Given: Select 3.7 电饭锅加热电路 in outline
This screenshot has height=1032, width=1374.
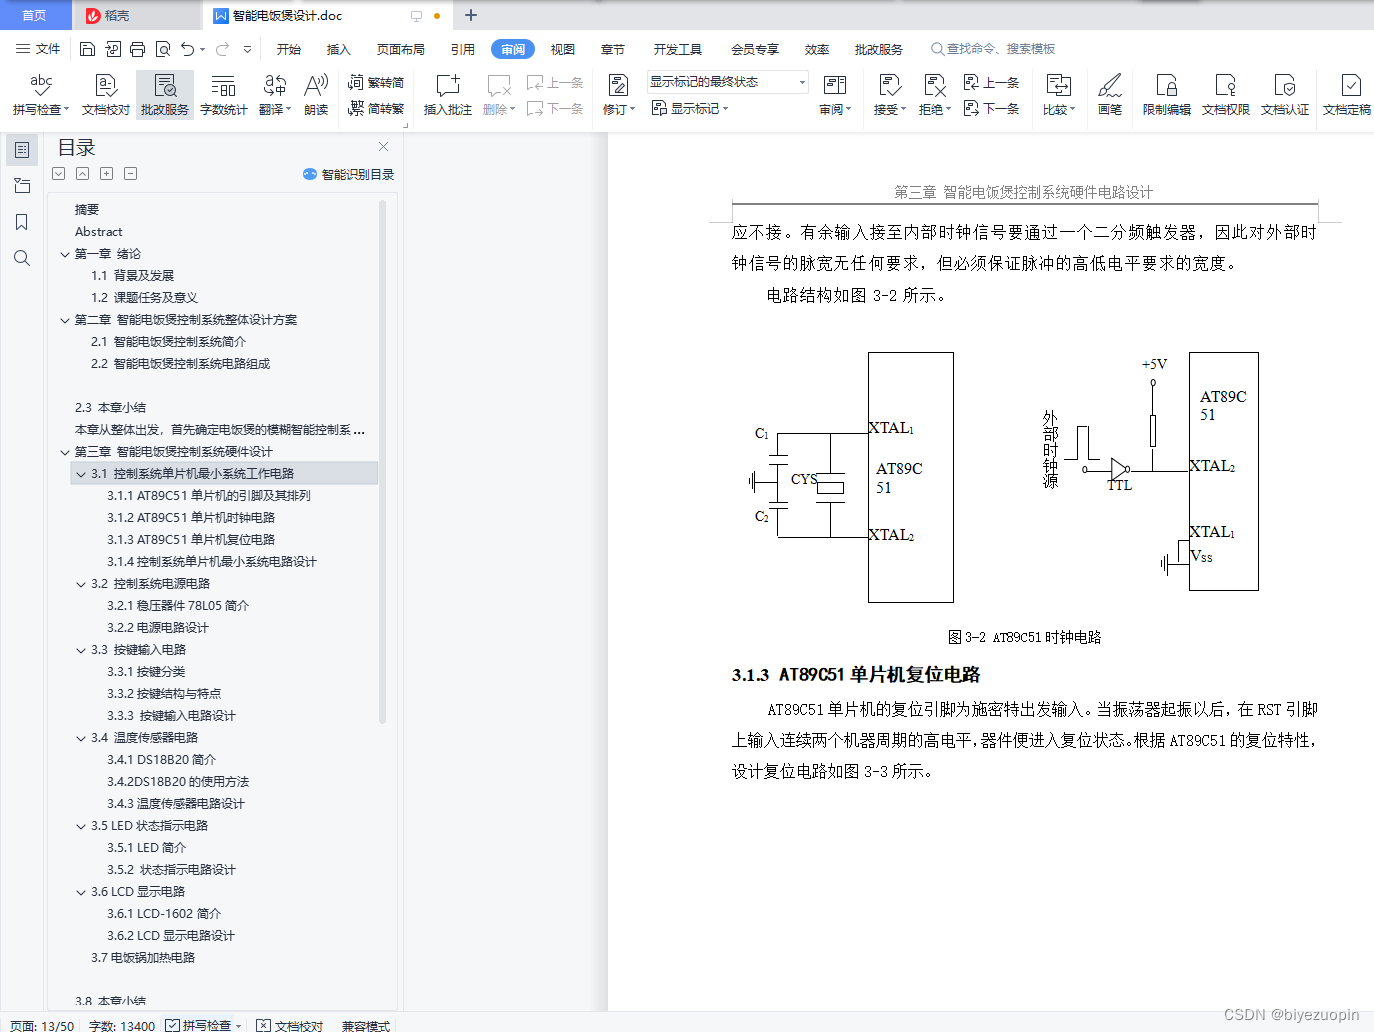Looking at the screenshot, I should [143, 958].
